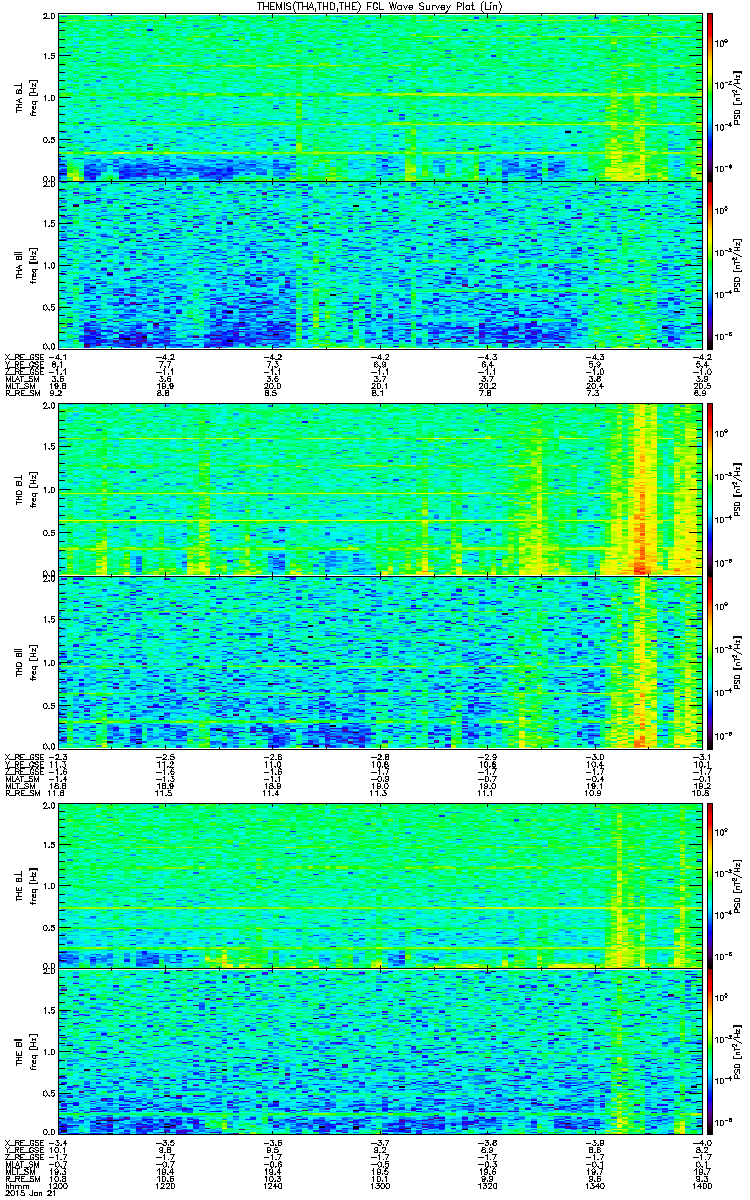This screenshot has width=750, height=1200.
Task: Click the X_RE_GSE row label under the THE panels
Action: 23,1142
